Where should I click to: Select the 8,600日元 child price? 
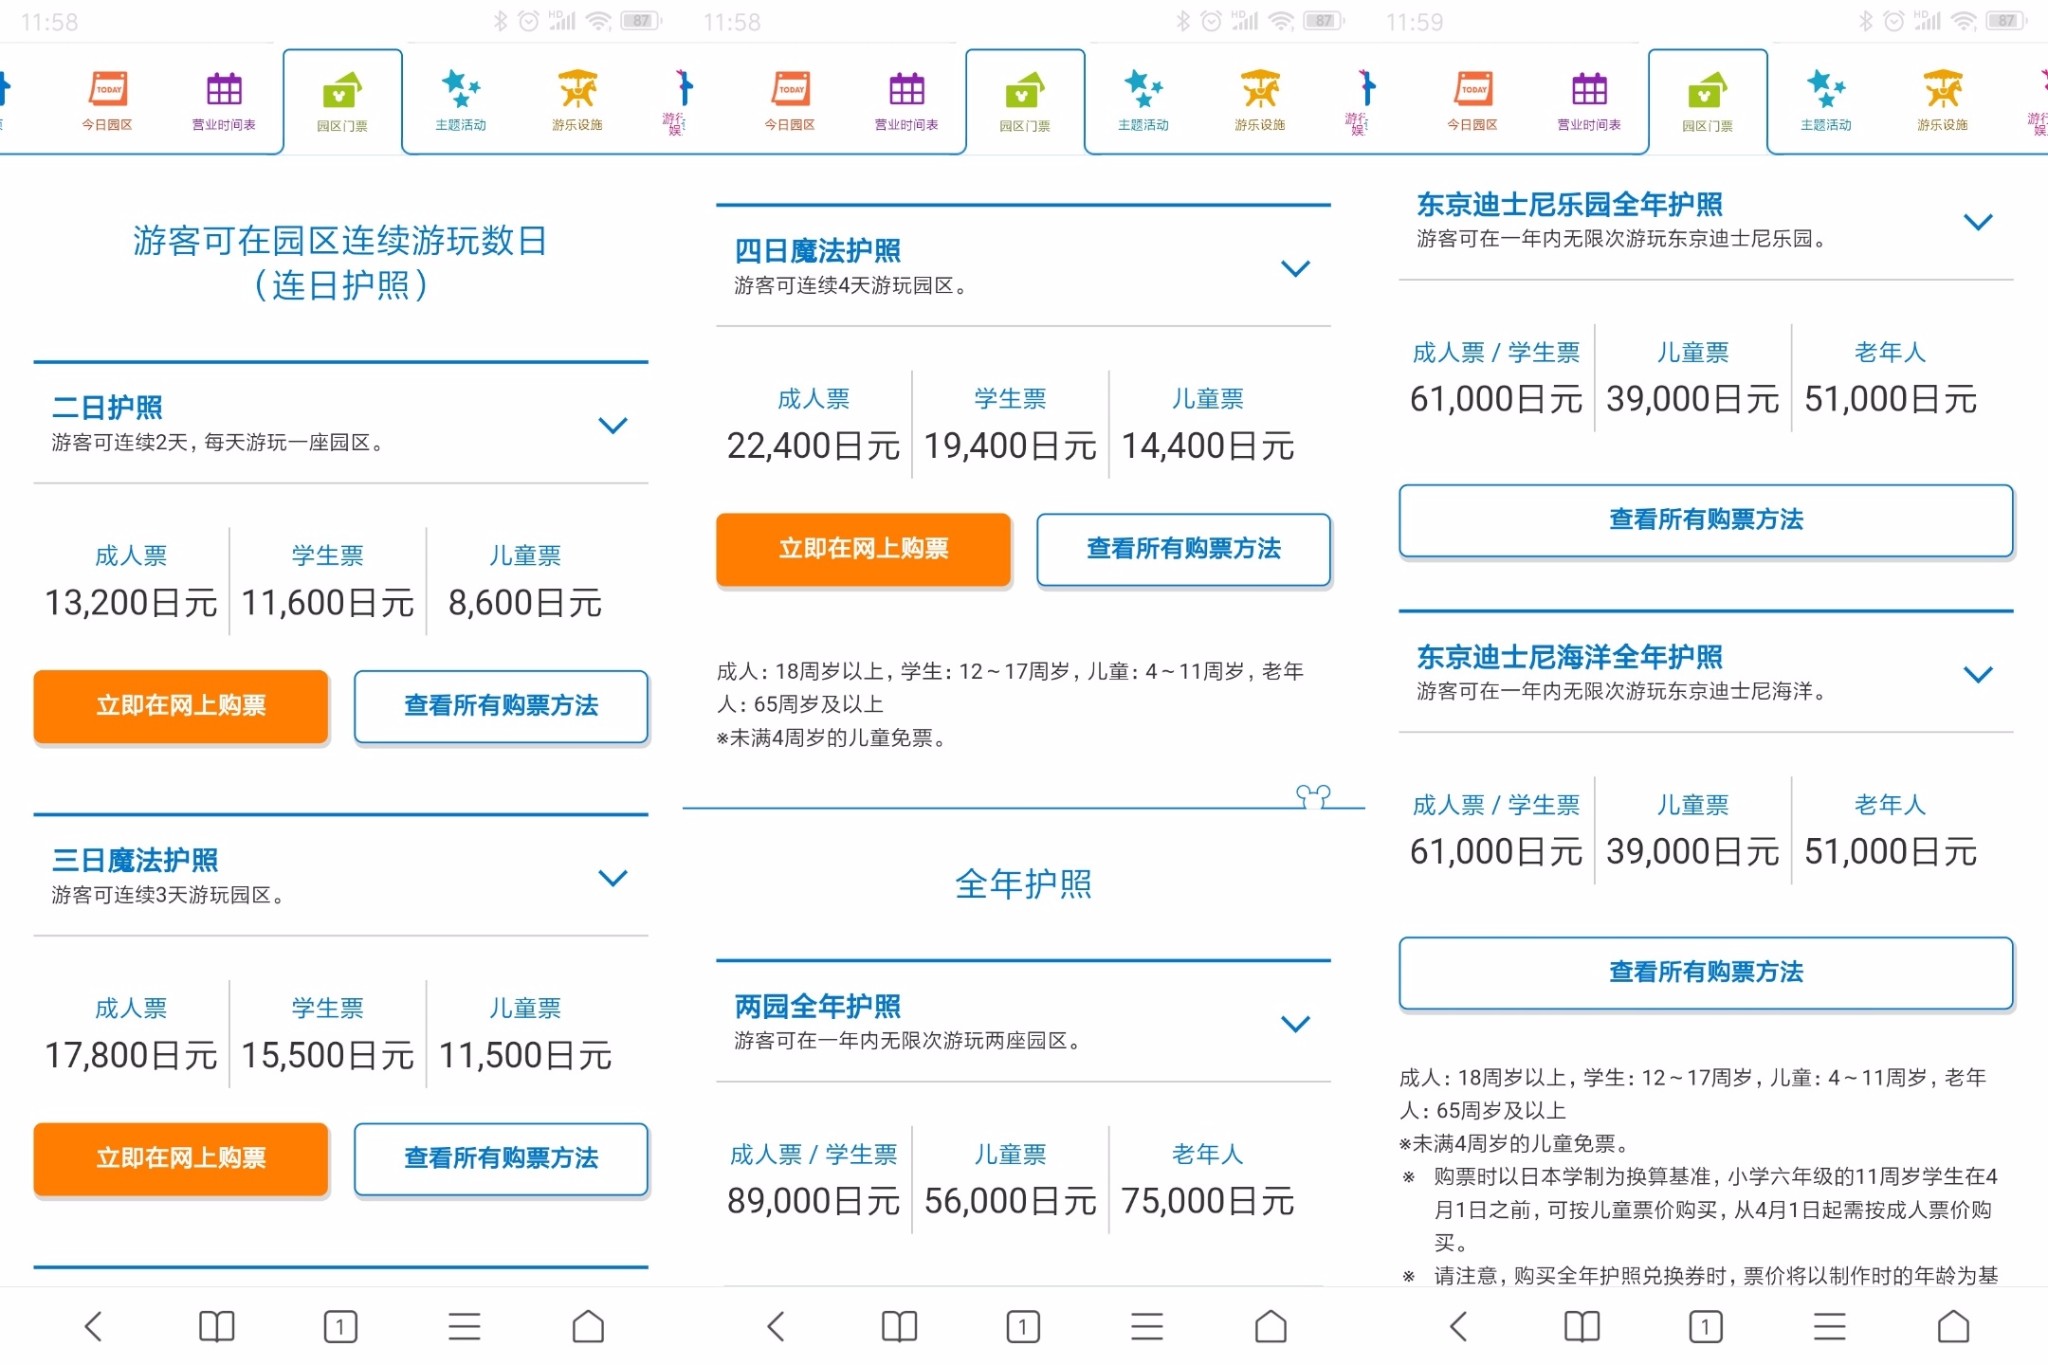525,603
